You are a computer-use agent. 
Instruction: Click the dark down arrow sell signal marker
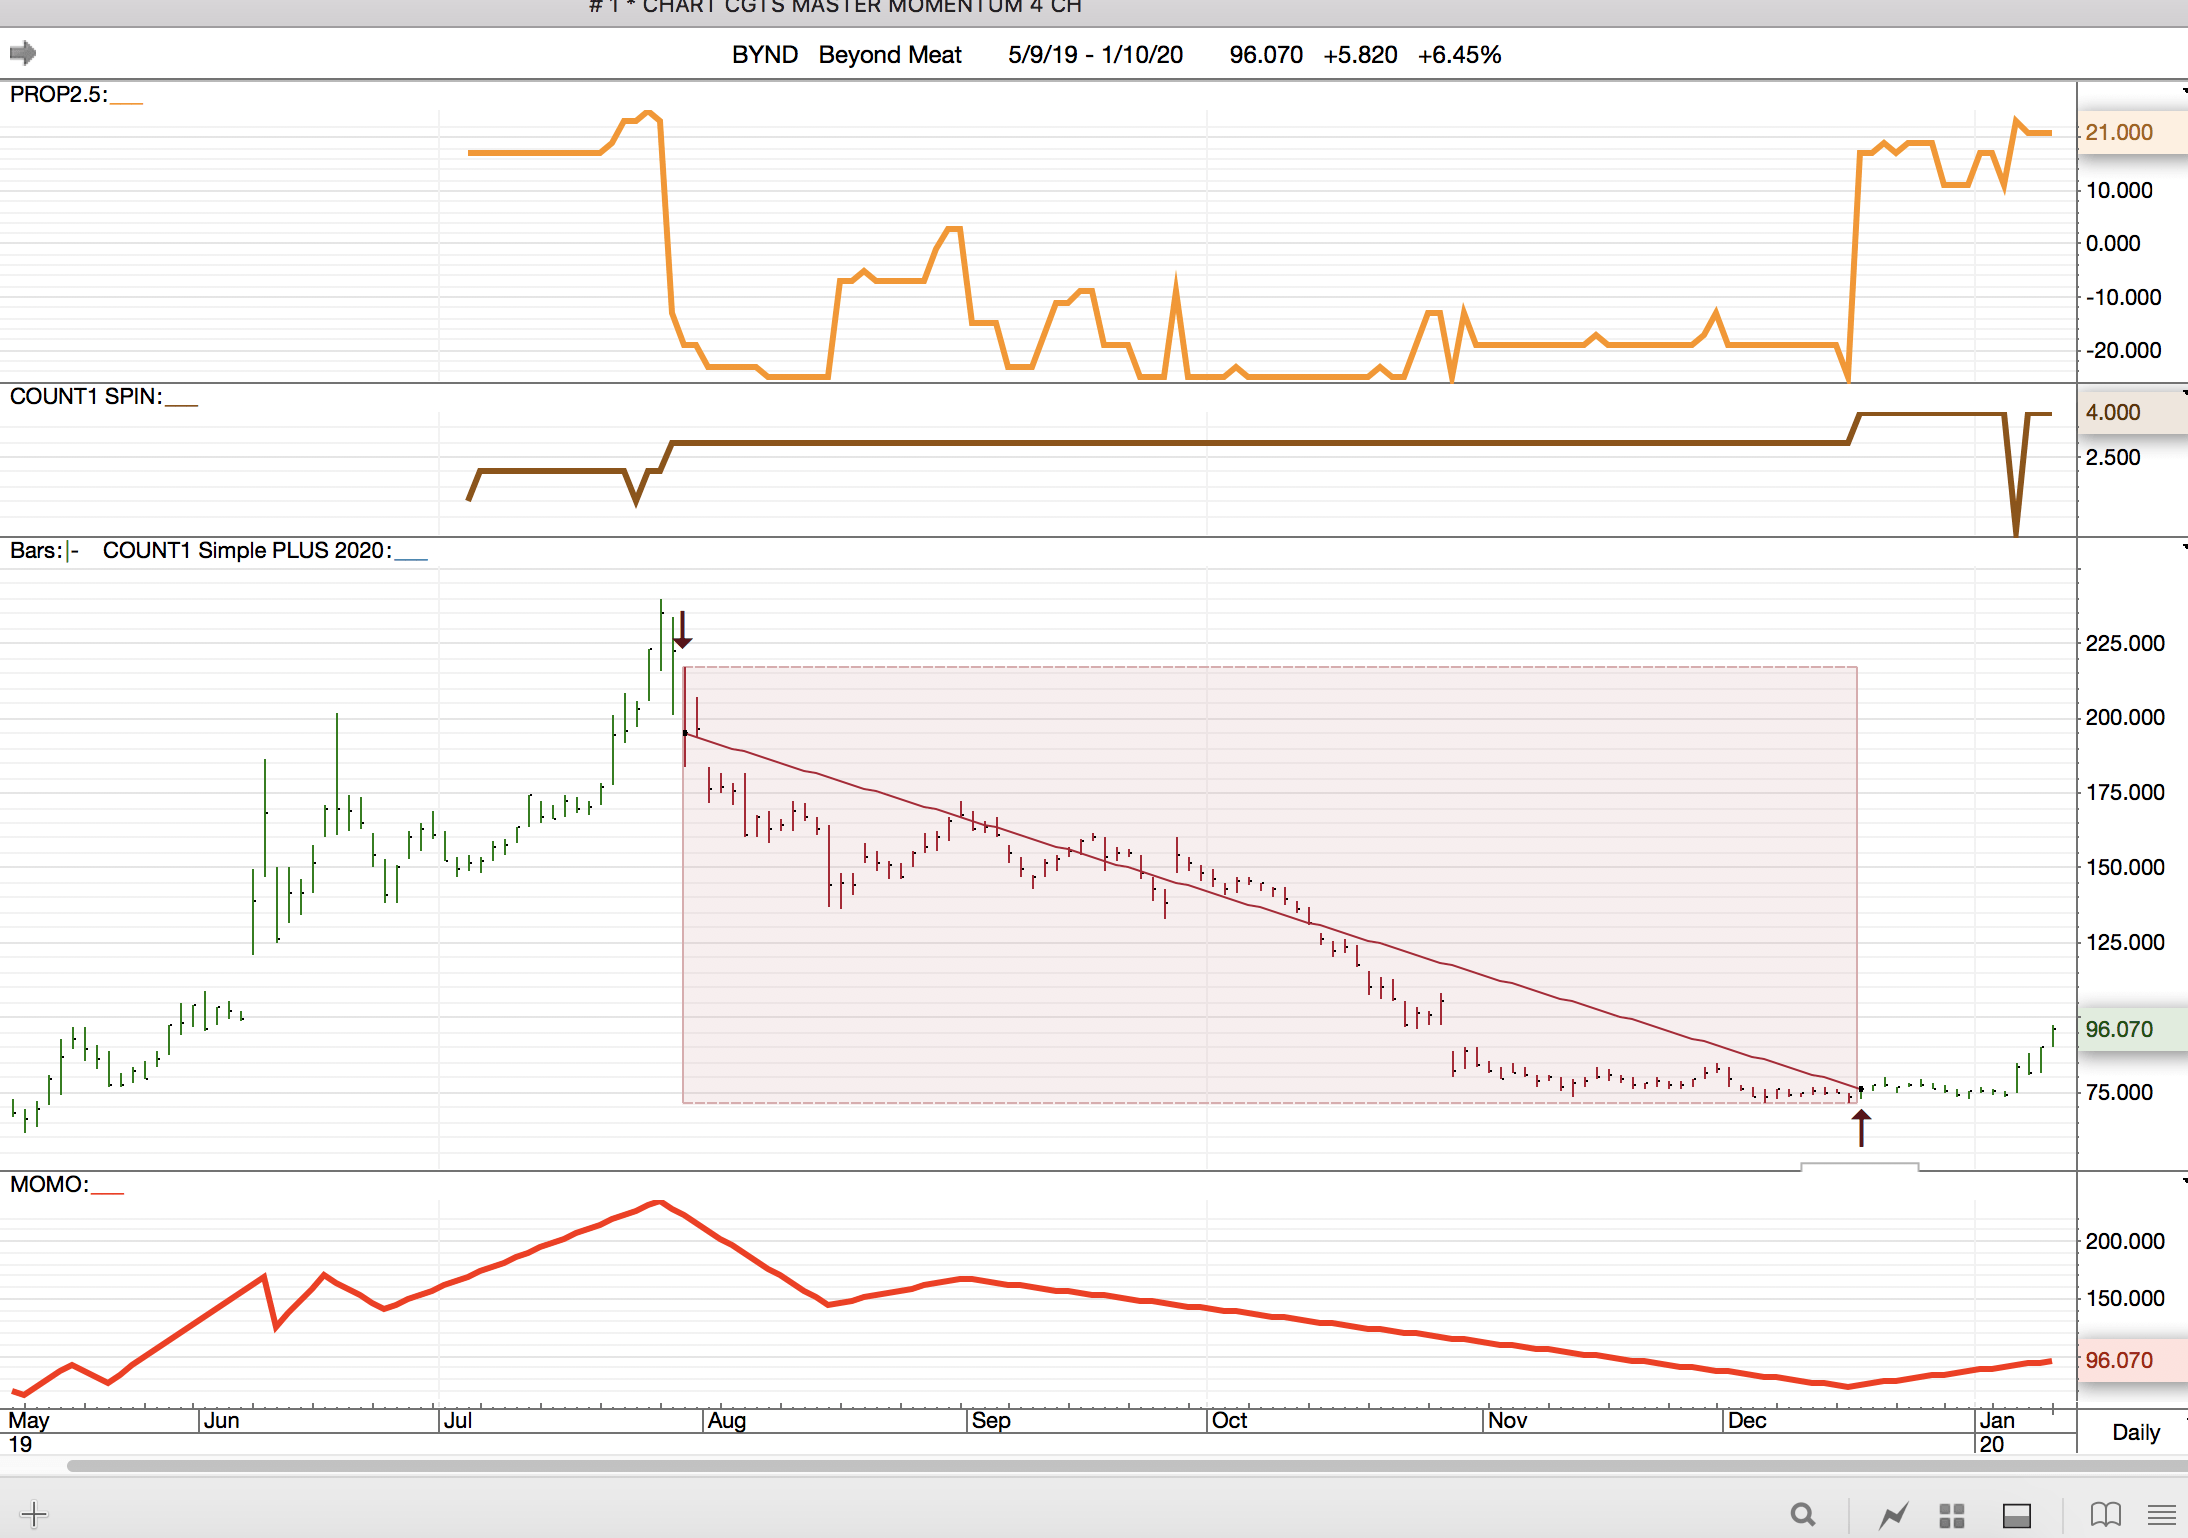(682, 631)
